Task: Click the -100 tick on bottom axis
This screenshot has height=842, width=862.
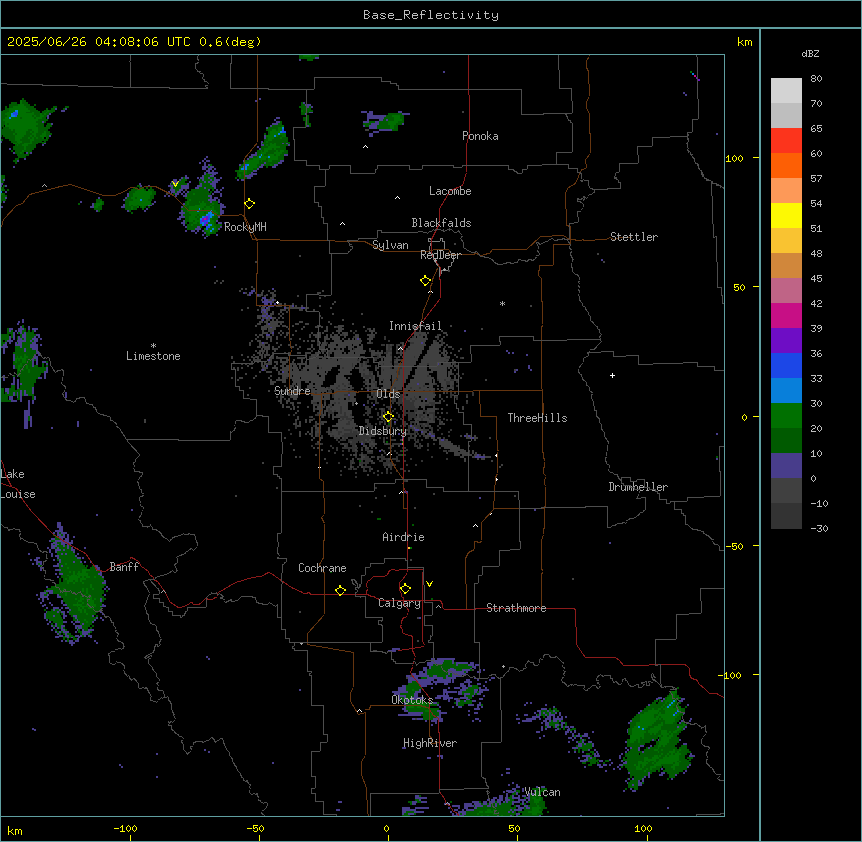Action: (x=125, y=829)
